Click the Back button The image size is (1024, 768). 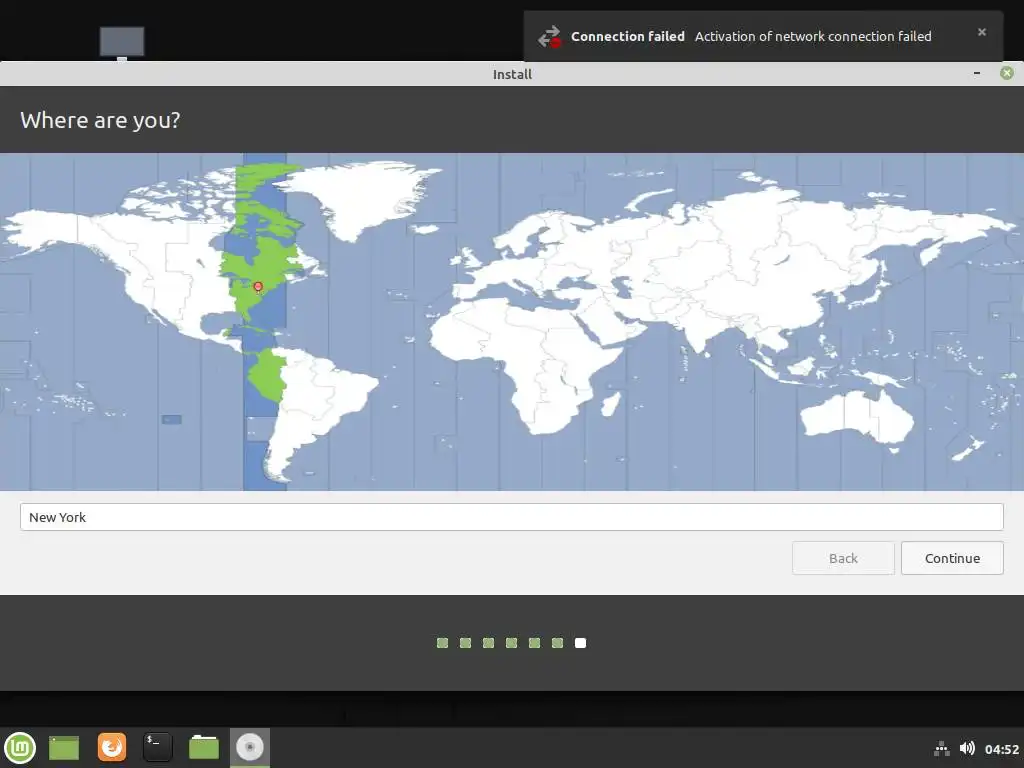pyautogui.click(x=843, y=558)
